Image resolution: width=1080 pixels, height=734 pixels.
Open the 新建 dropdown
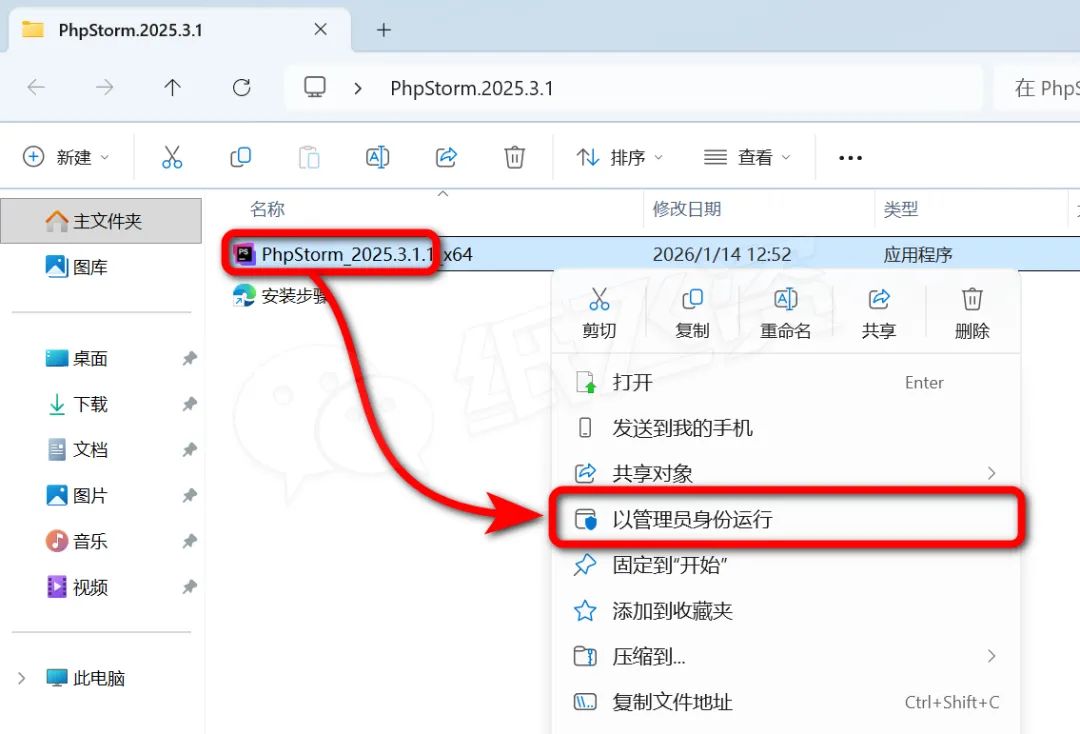(66, 158)
